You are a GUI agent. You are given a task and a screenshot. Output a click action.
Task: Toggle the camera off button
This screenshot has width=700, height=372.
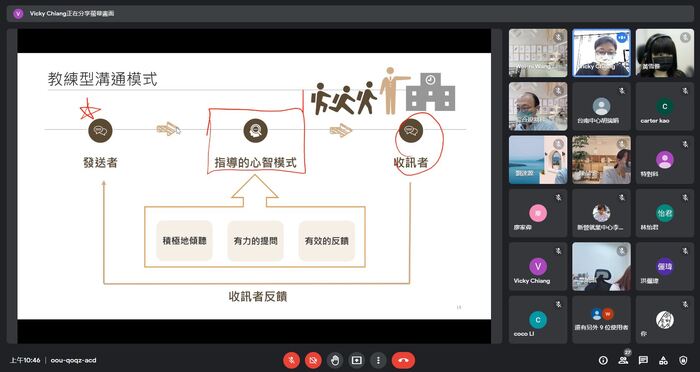[313, 360]
